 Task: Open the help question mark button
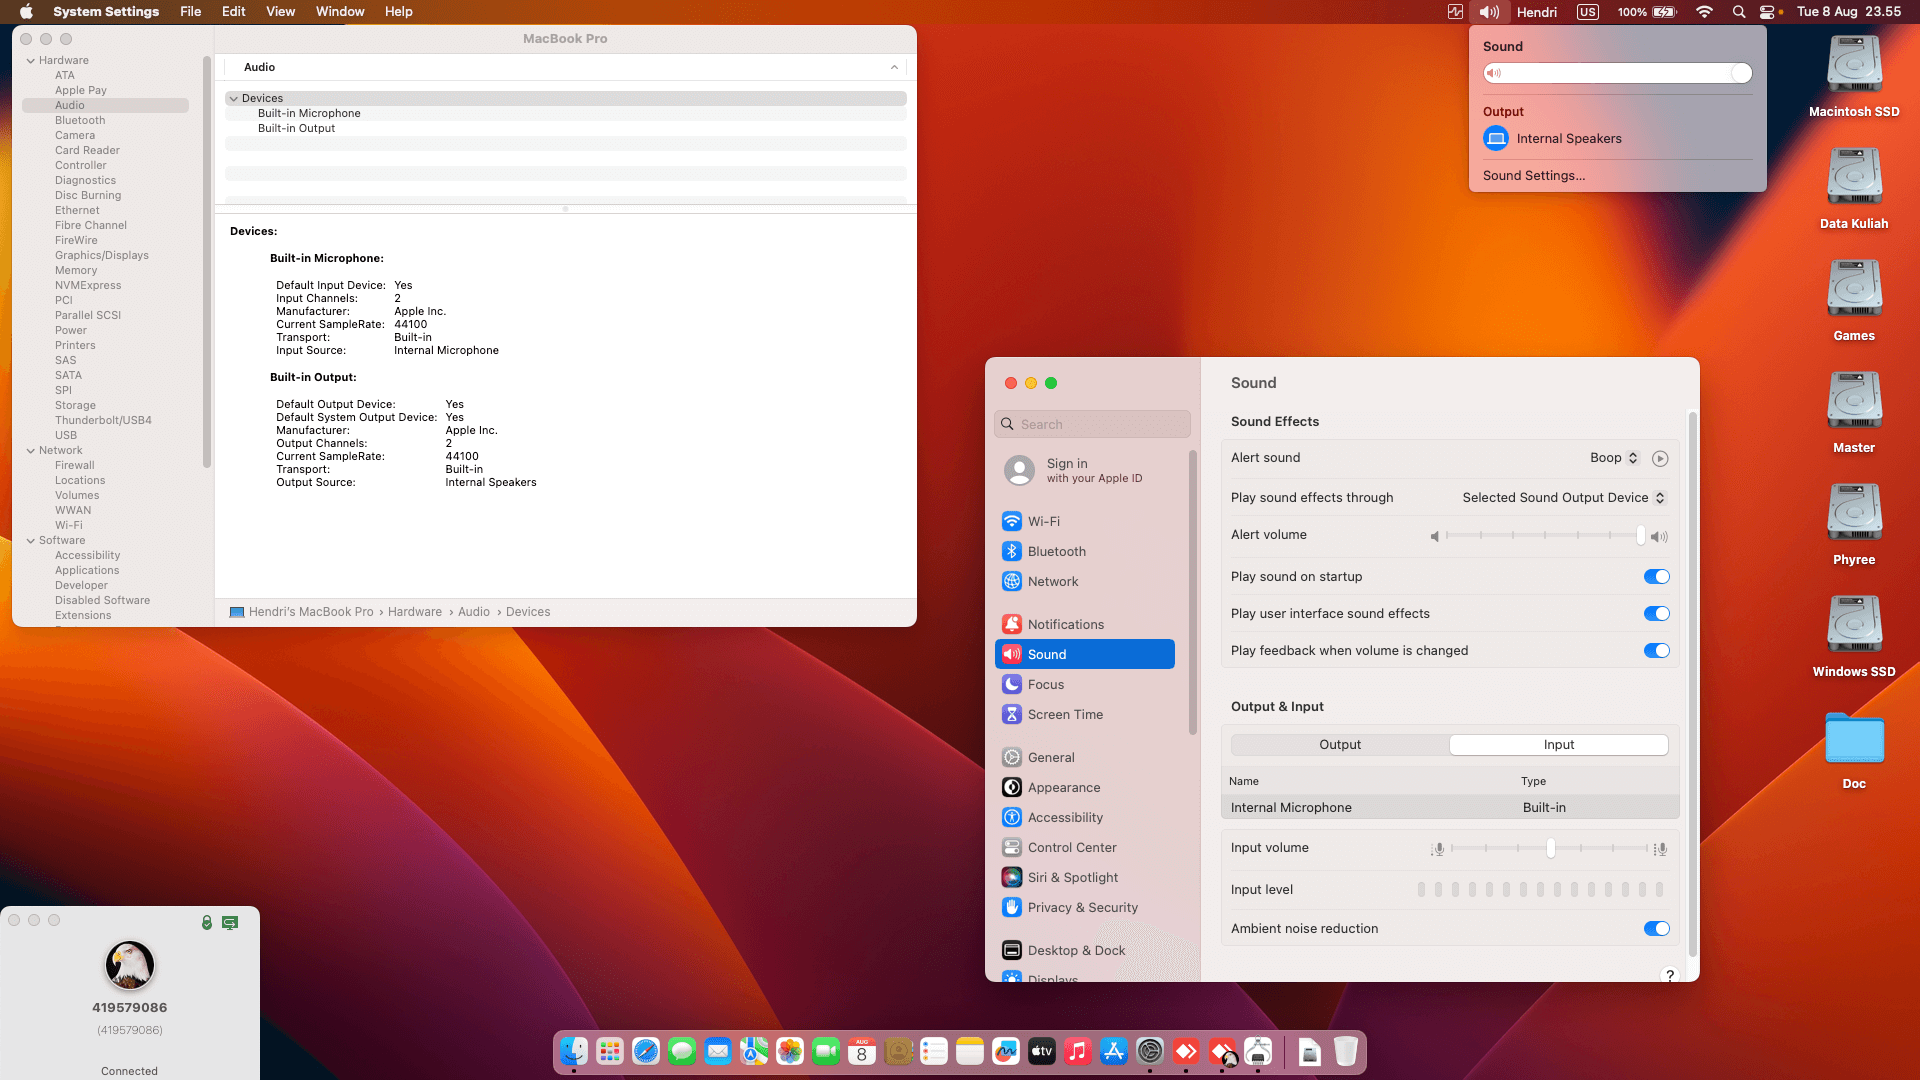[1669, 975]
